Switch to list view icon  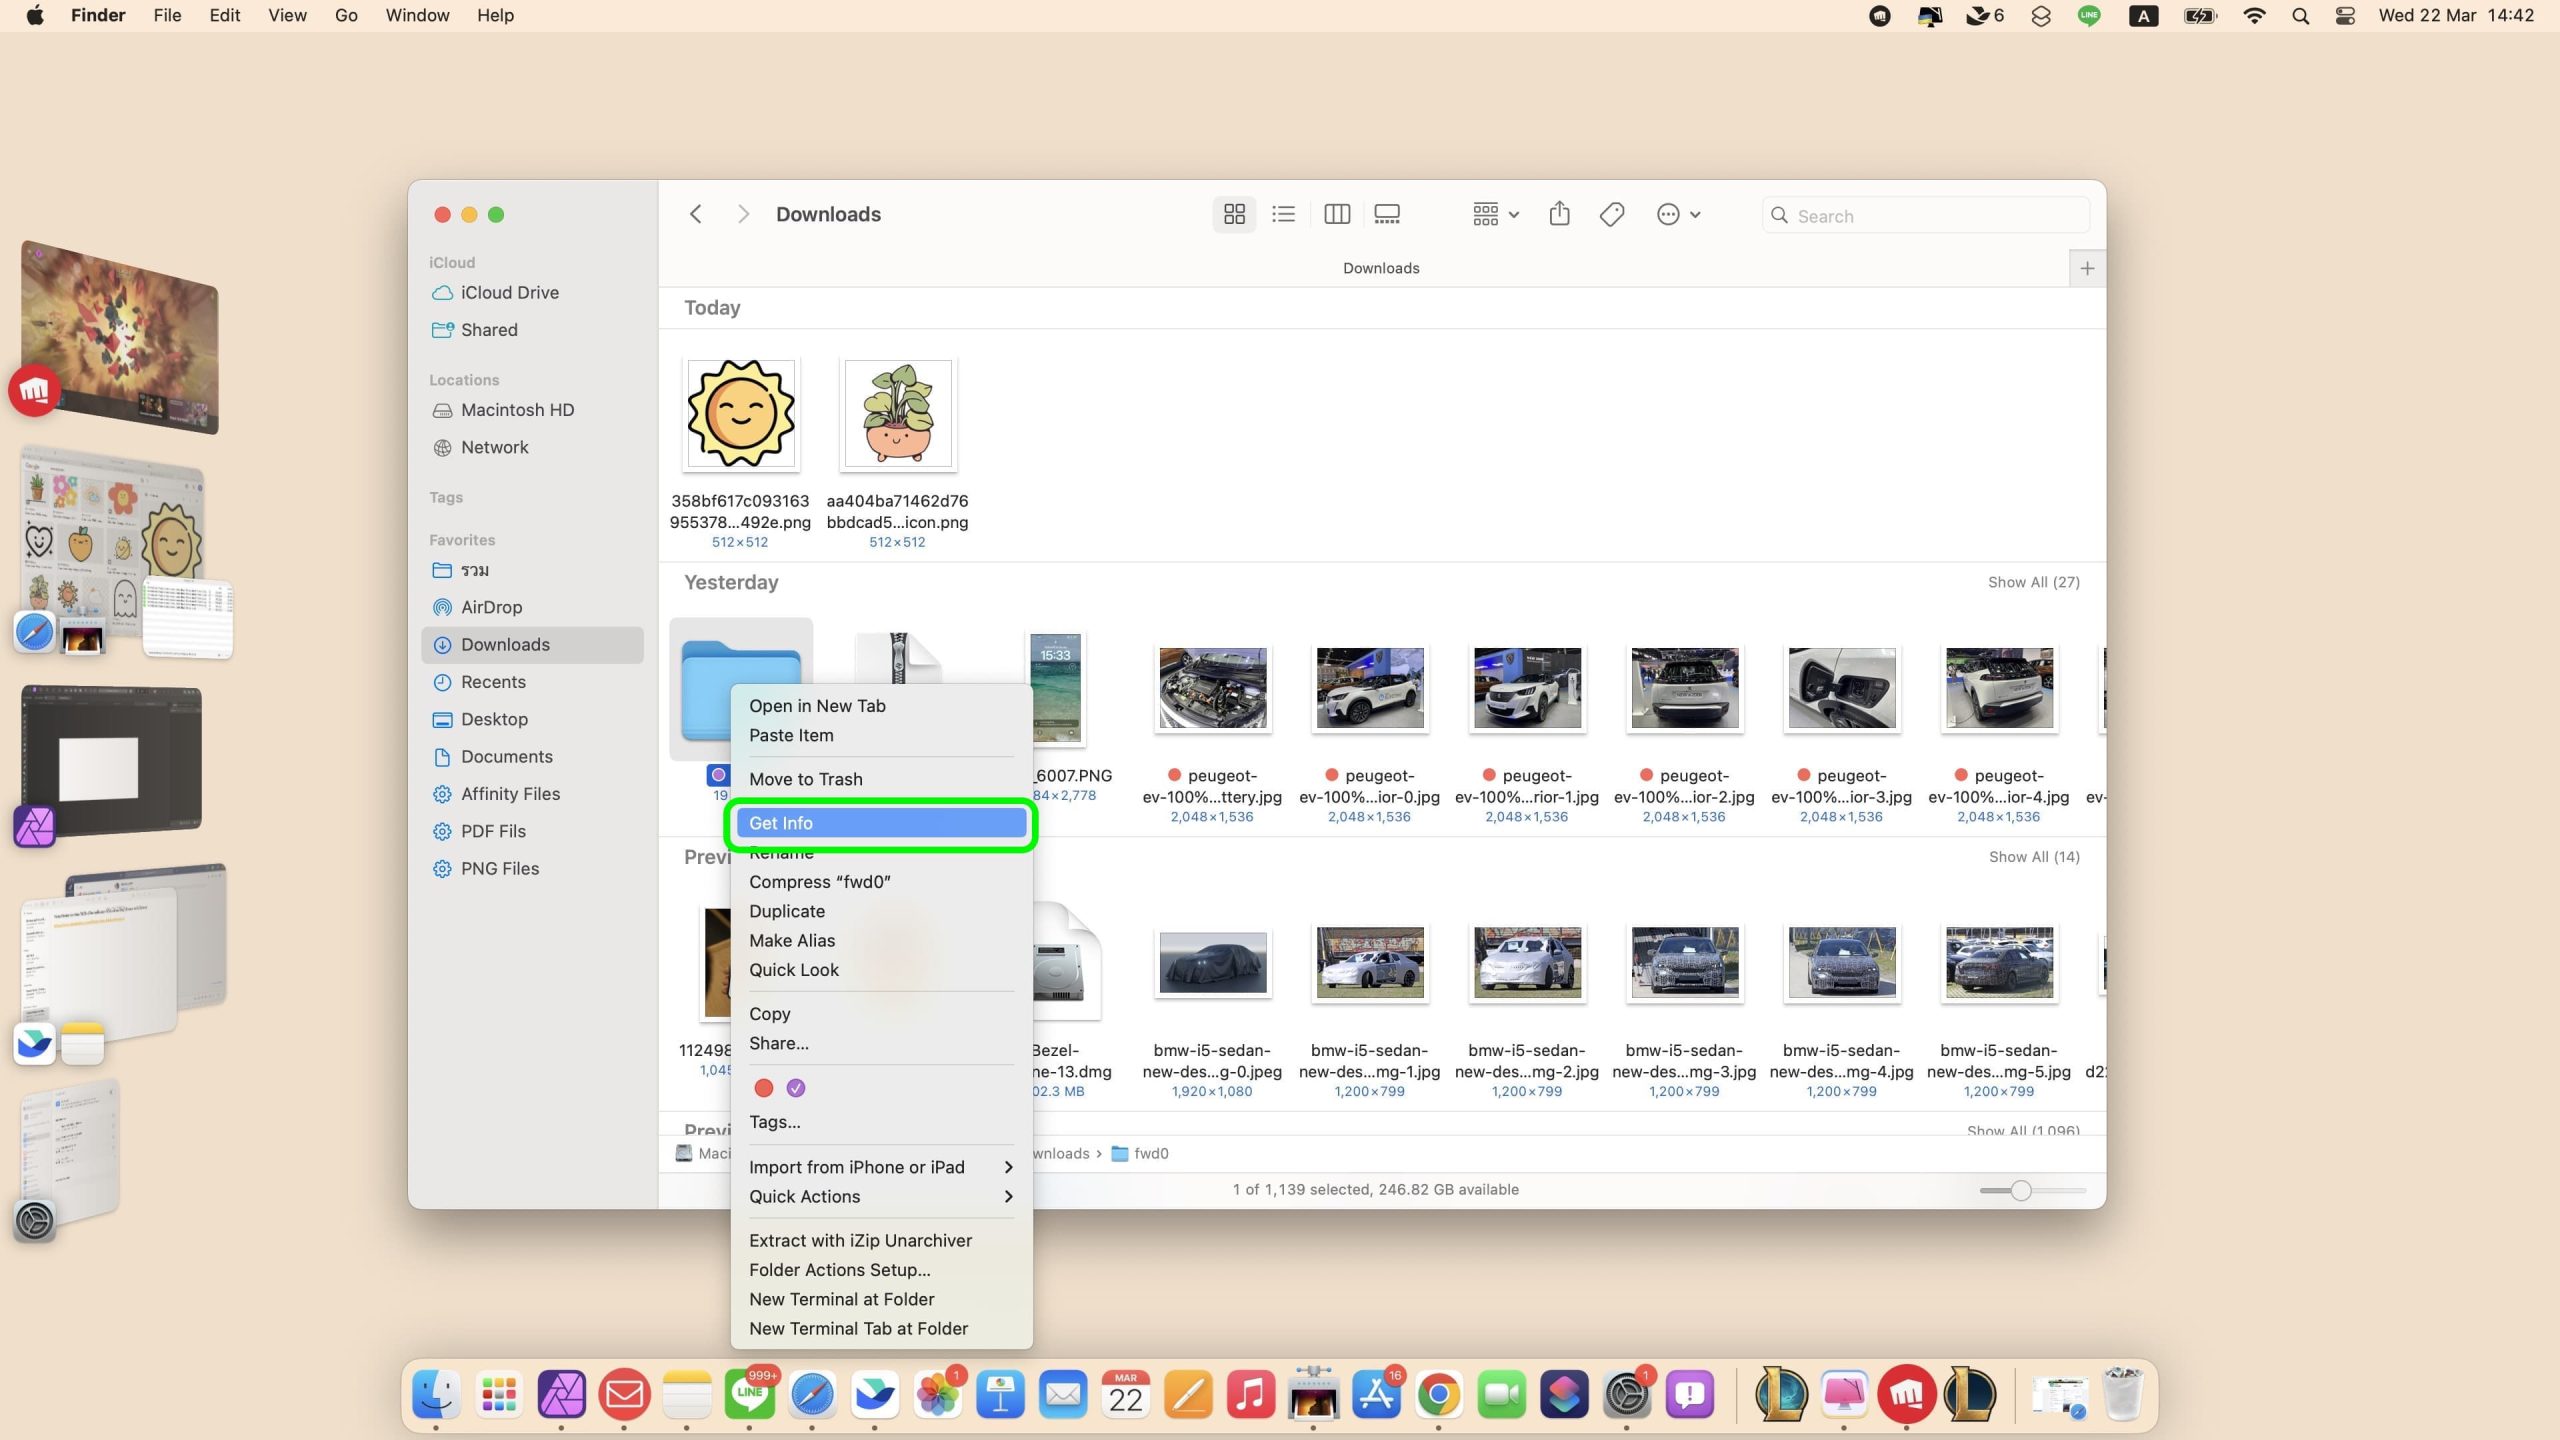point(1283,214)
